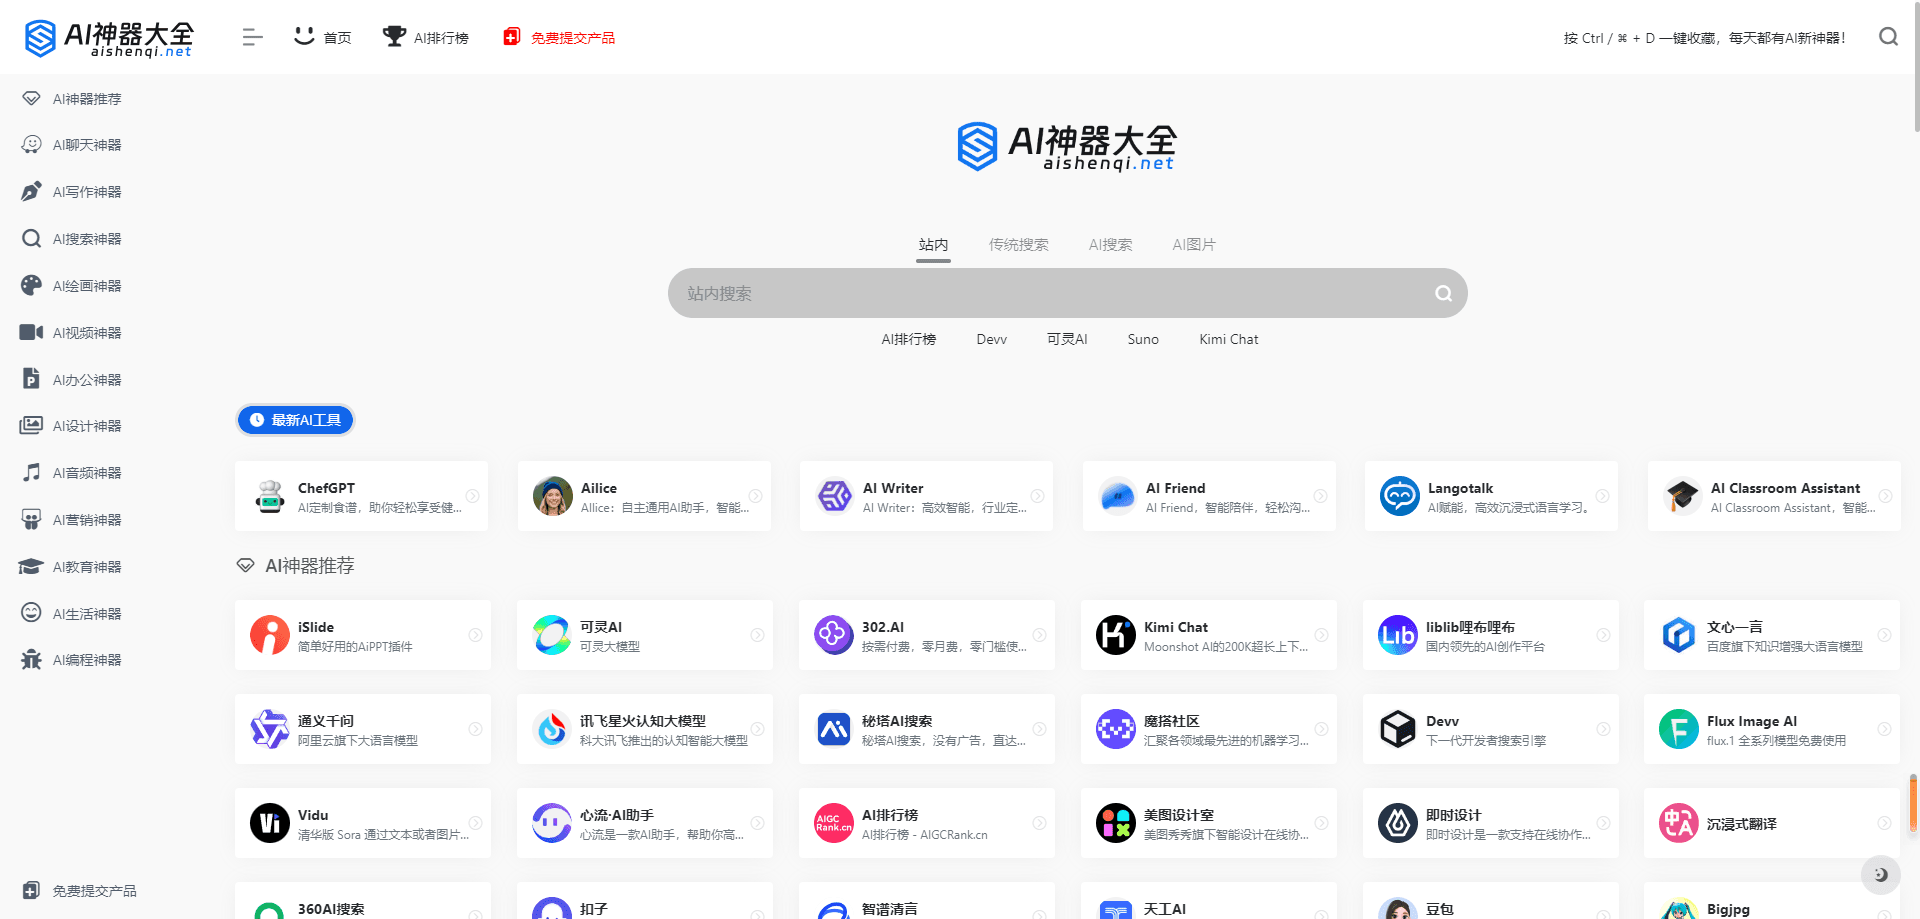The height and width of the screenshot is (919, 1920).
Task: Click the 即时设计 icon
Action: point(1398,823)
